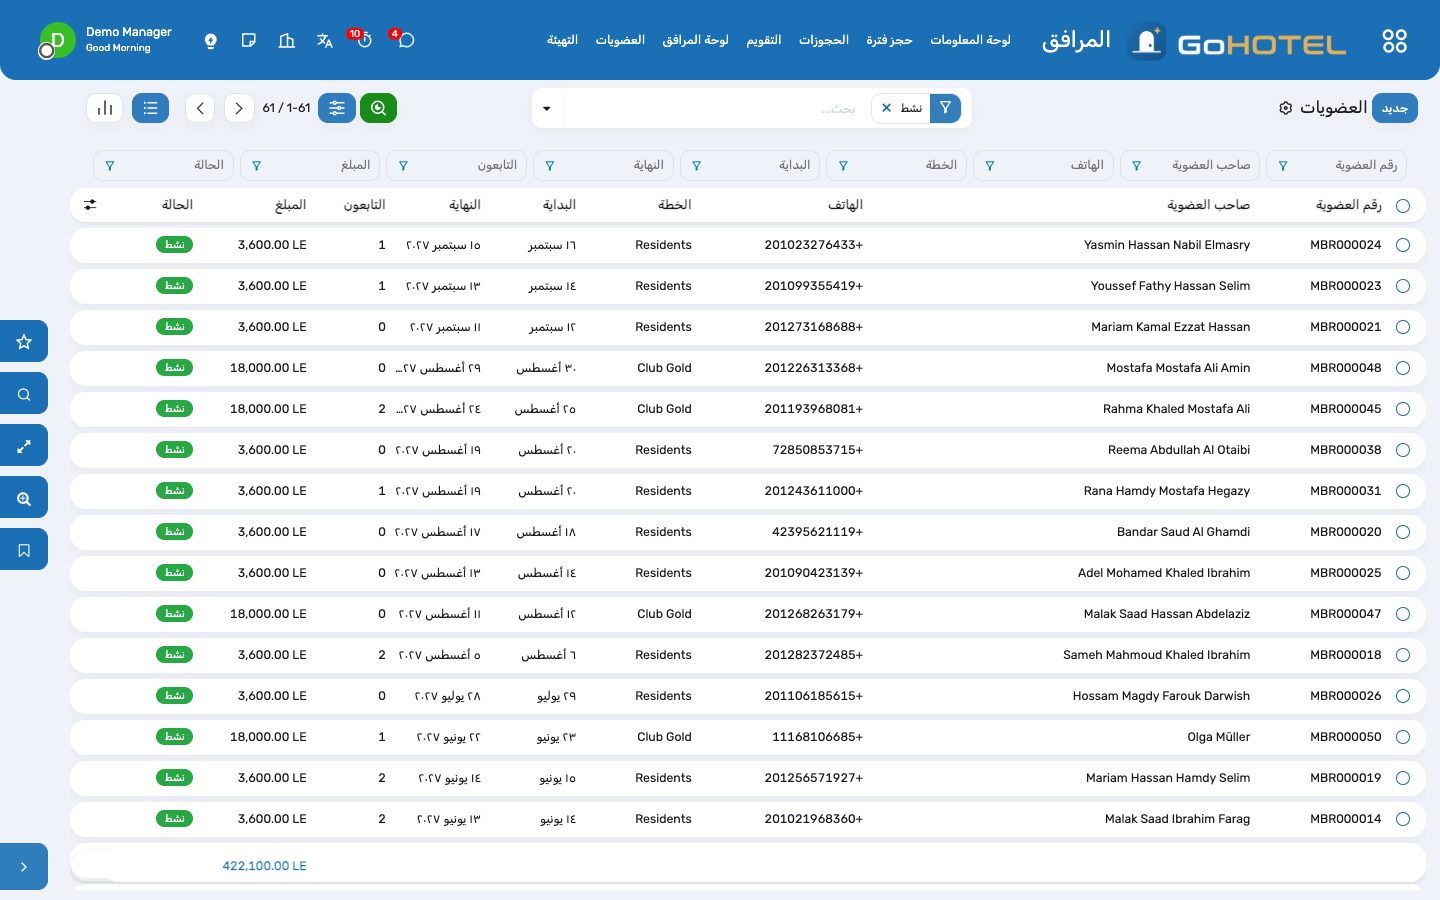Expand the search options dropdown arrow
This screenshot has width=1440, height=900.
coord(547,108)
